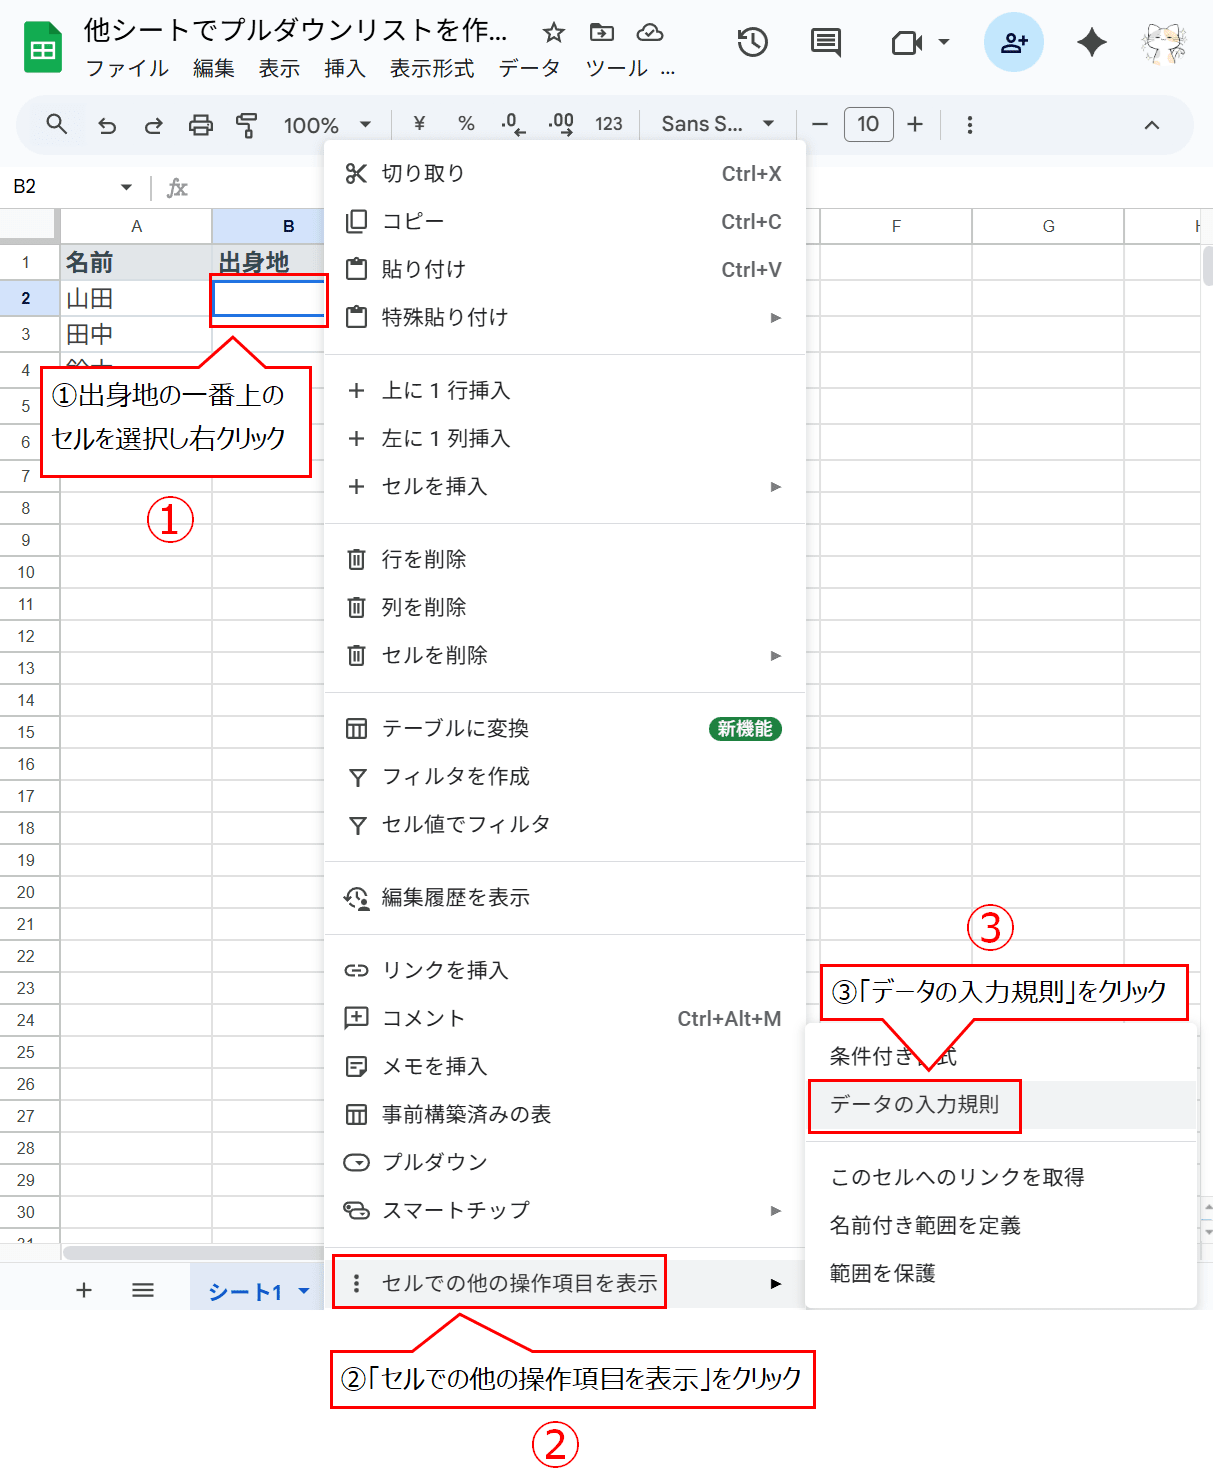Click the redo arrow in toolbar
Viewport: 1213px width, 1484px height.
(153, 125)
